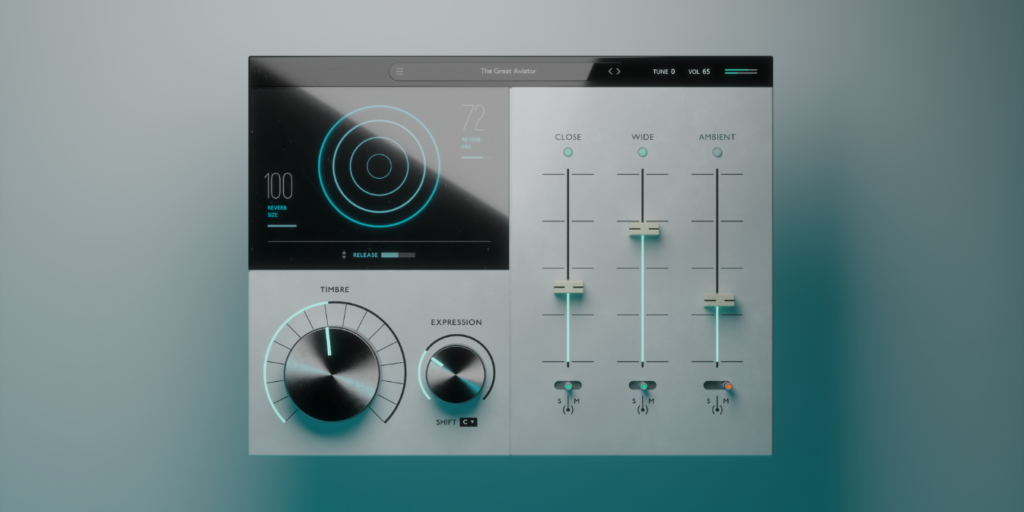The height and width of the screenshot is (512, 1024).
Task: Toggle the CLOSE mic indicator light
Action: 568,152
